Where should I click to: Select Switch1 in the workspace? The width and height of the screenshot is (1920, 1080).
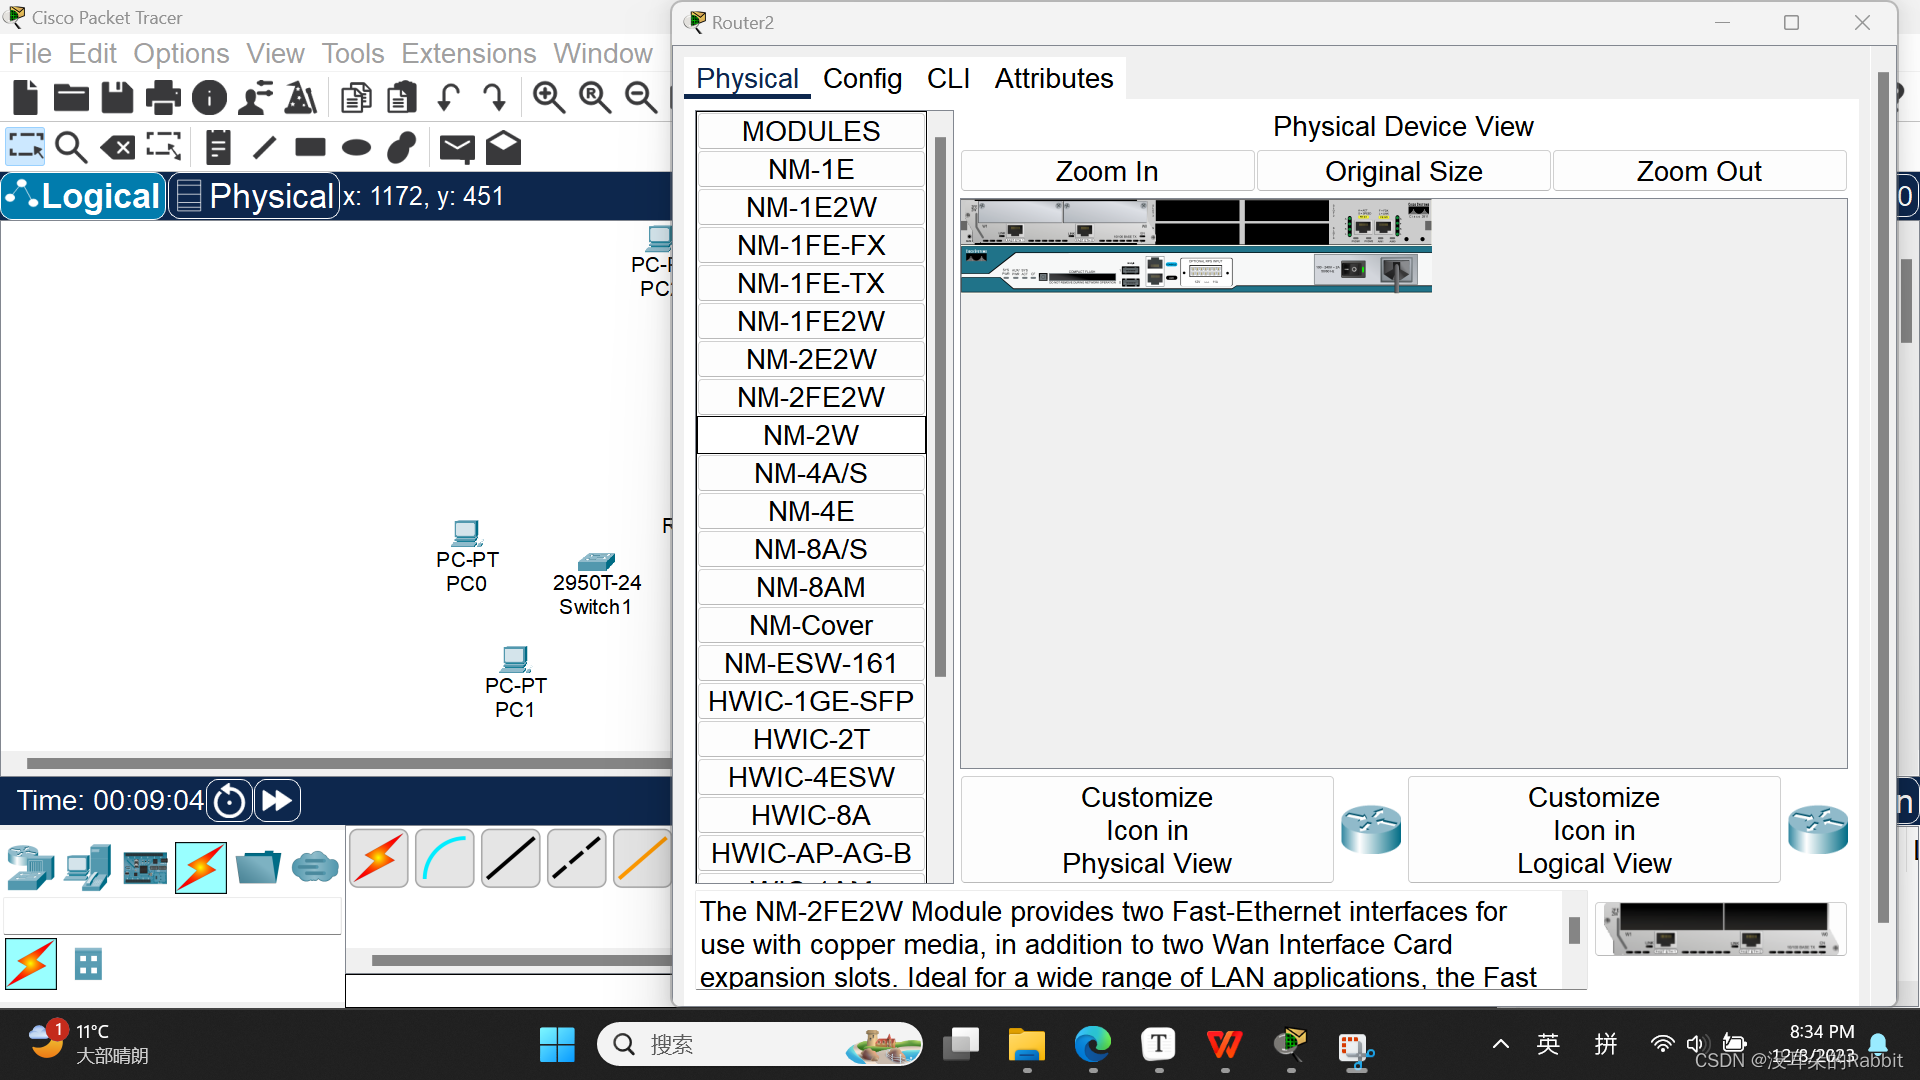coord(596,585)
